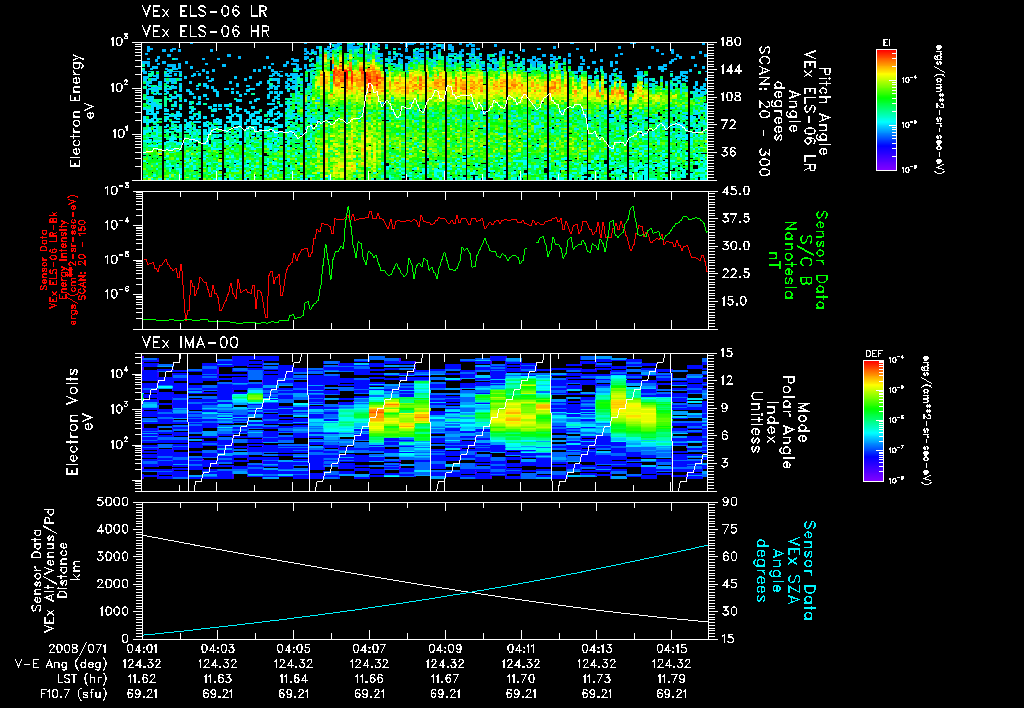Select the 'VEx IMA-00' panel title
Screen dimensions: 1024x708
[190, 342]
